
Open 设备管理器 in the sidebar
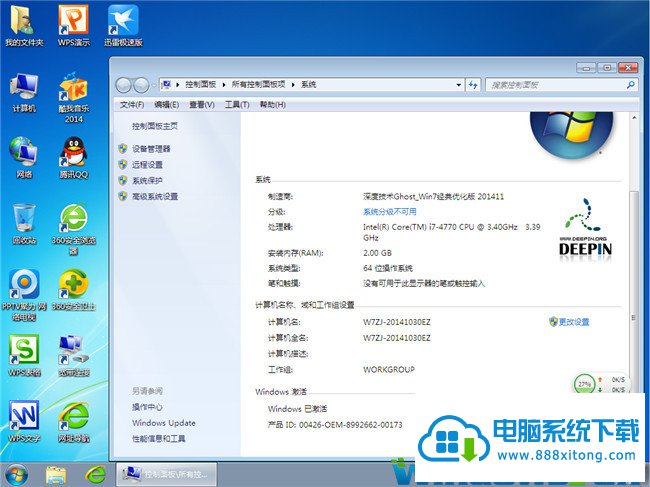(x=151, y=149)
